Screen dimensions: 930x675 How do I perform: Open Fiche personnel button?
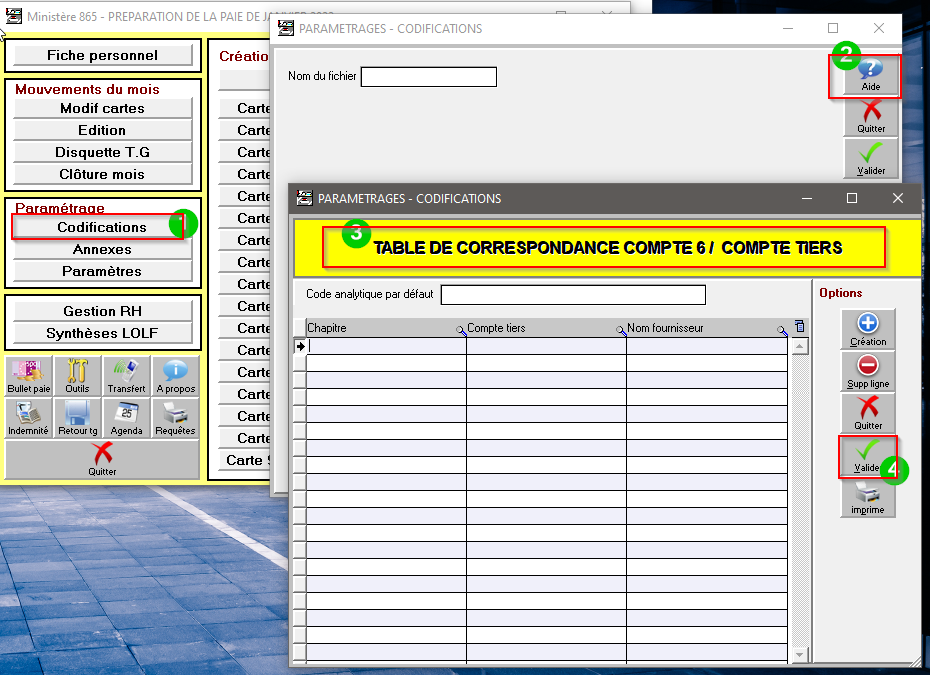click(x=102, y=56)
